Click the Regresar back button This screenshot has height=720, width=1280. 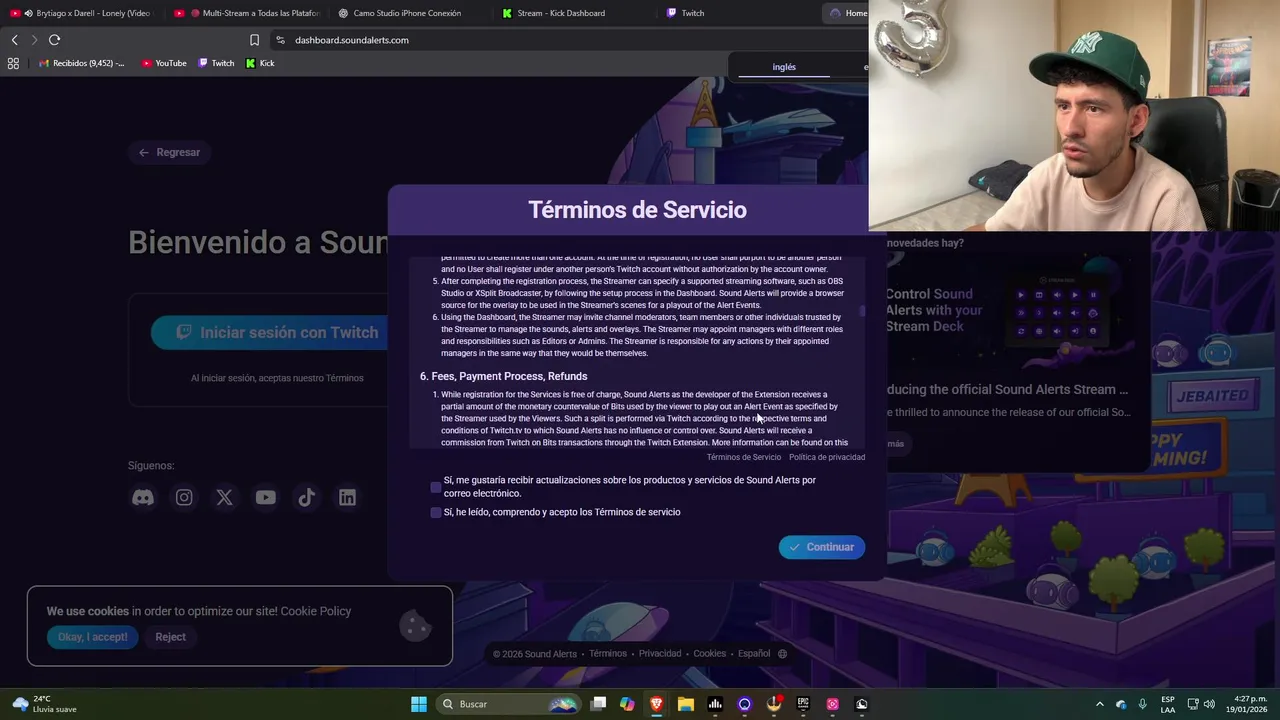[x=169, y=152]
